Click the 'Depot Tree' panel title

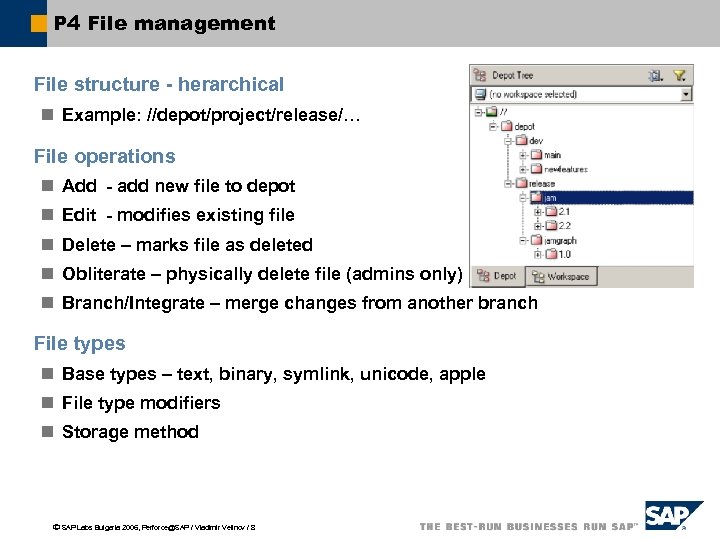click(512, 75)
